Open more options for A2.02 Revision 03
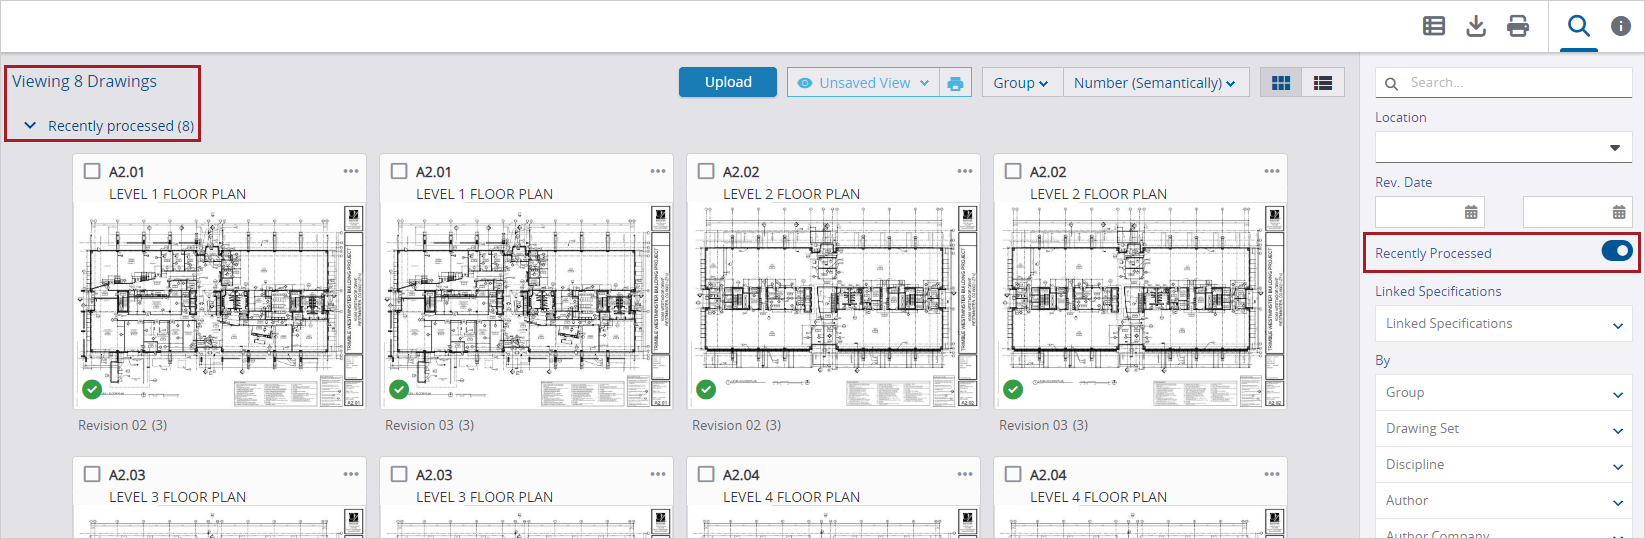 (1272, 171)
